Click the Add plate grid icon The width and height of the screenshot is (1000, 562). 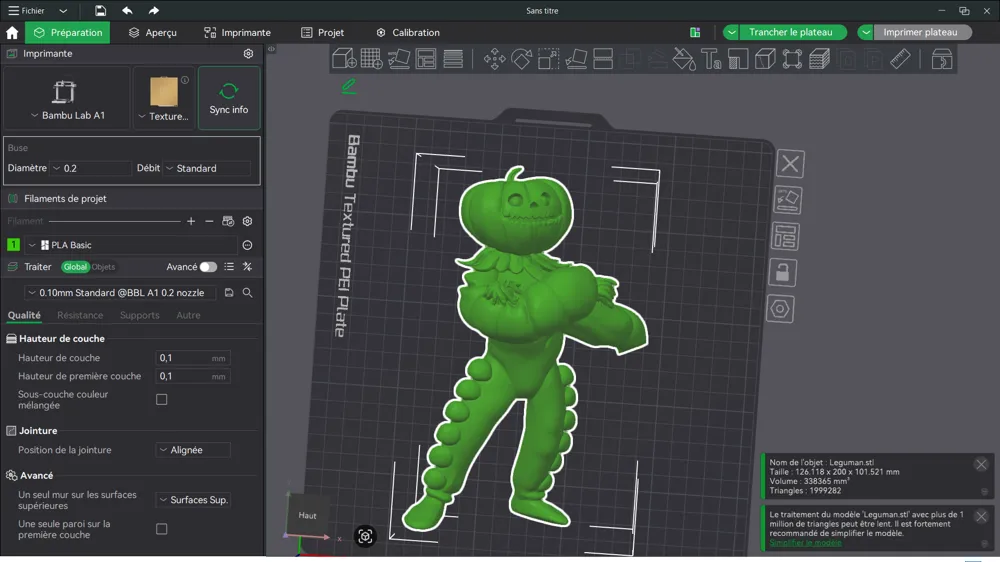[371, 59]
